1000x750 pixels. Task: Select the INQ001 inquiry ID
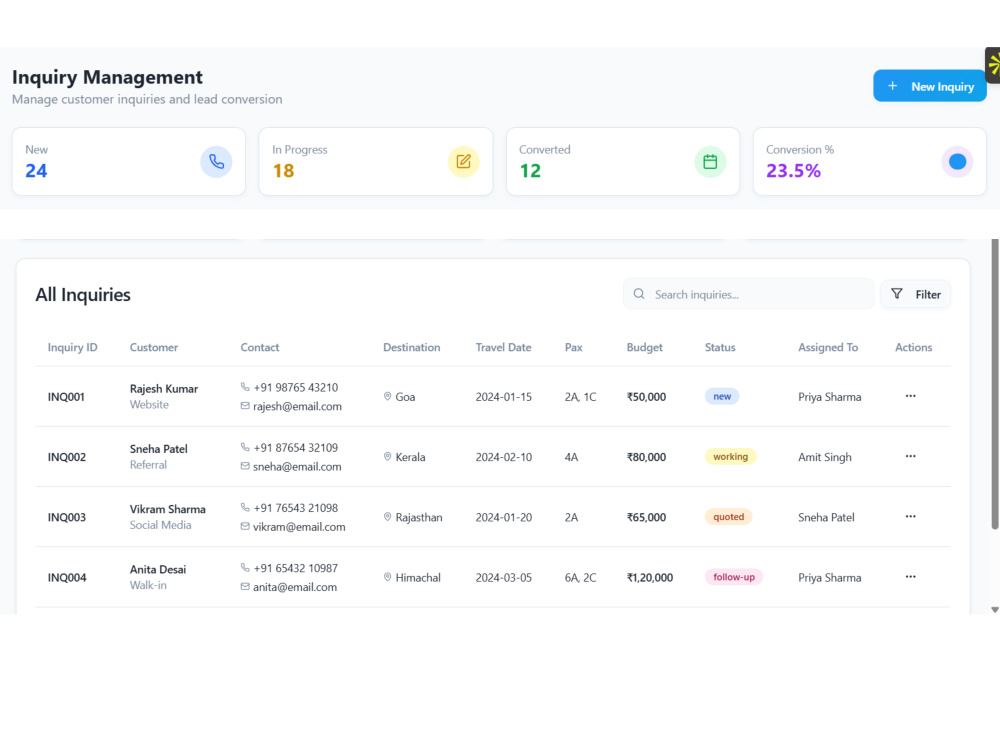pos(66,397)
